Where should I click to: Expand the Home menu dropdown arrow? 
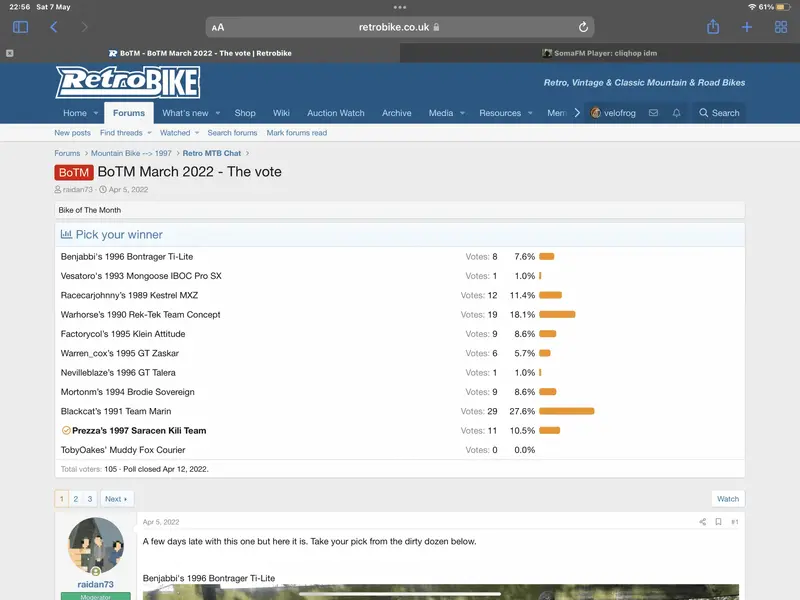coord(95,113)
